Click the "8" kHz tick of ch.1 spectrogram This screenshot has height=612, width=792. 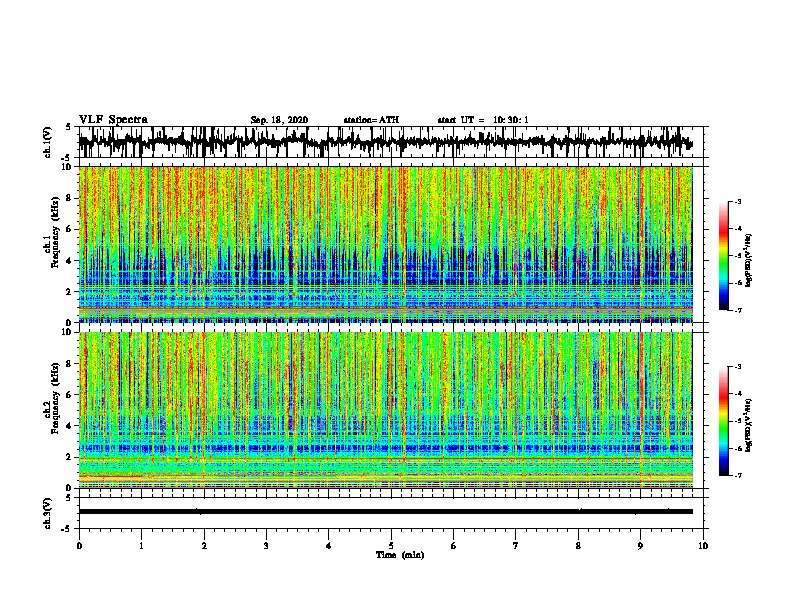(70, 198)
